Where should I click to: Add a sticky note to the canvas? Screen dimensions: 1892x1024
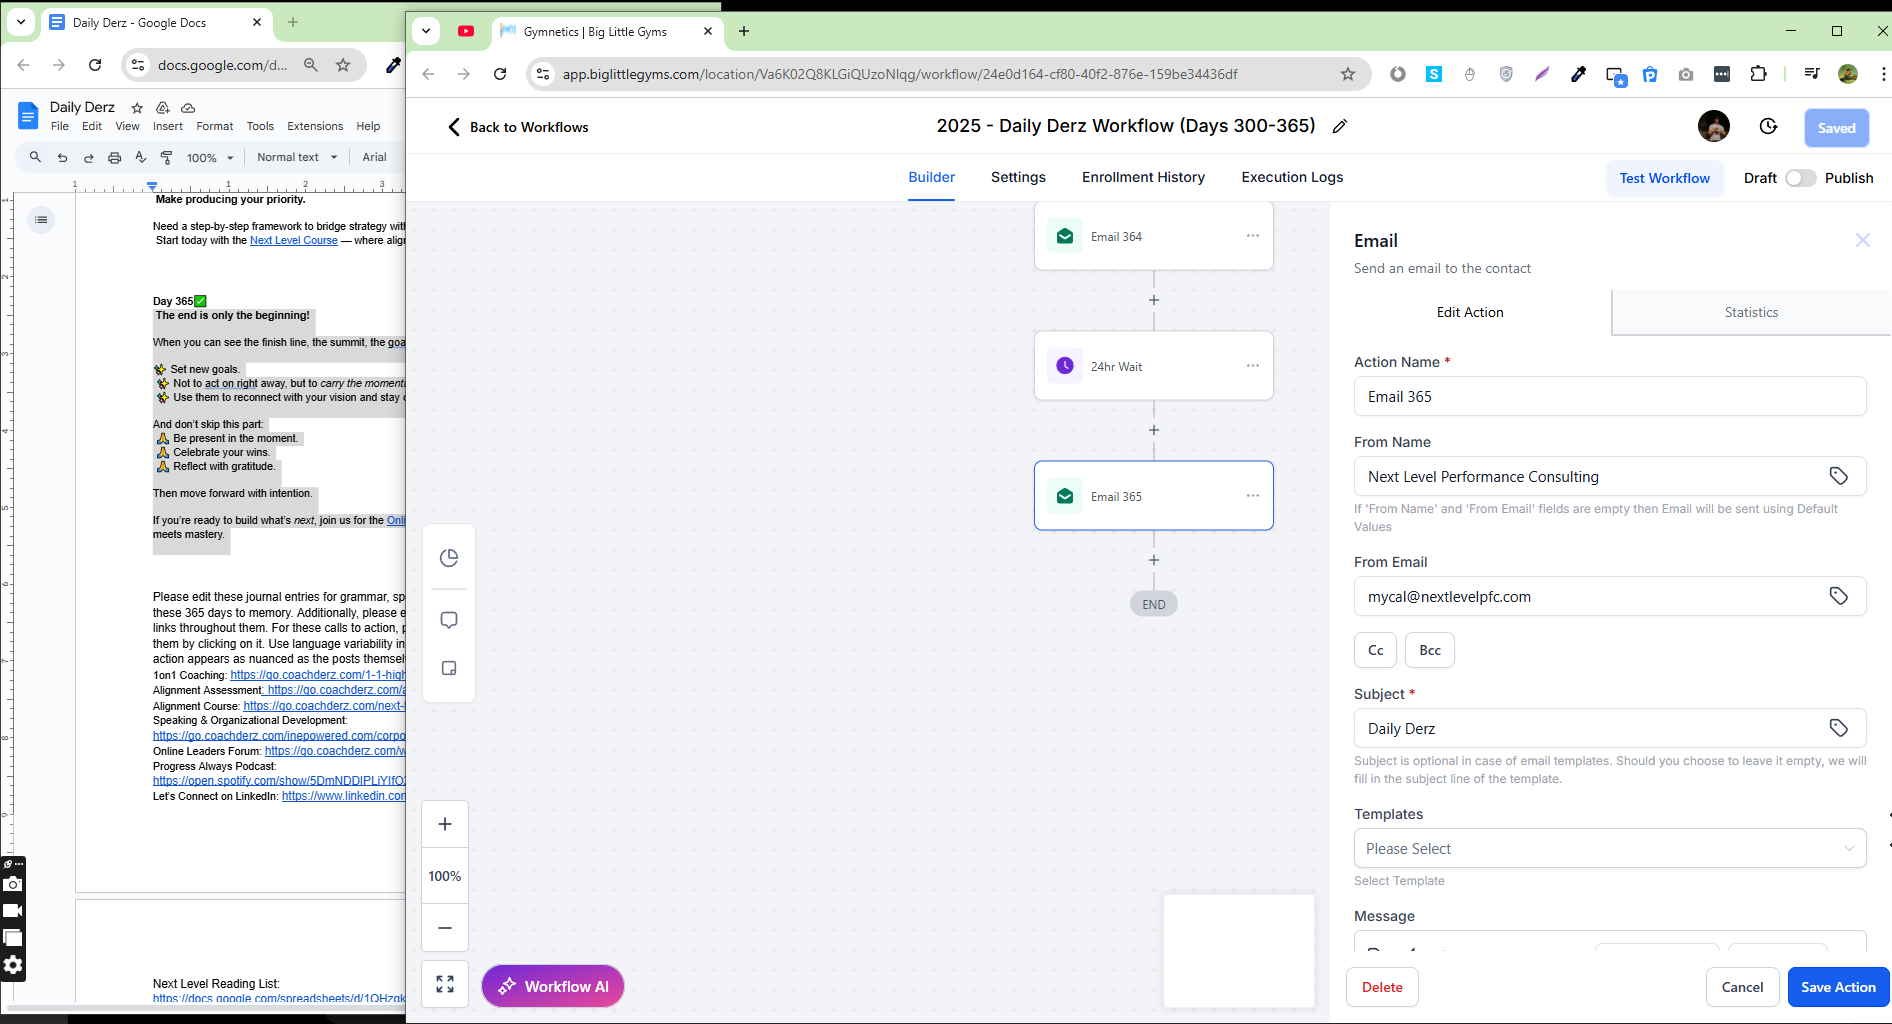449,668
